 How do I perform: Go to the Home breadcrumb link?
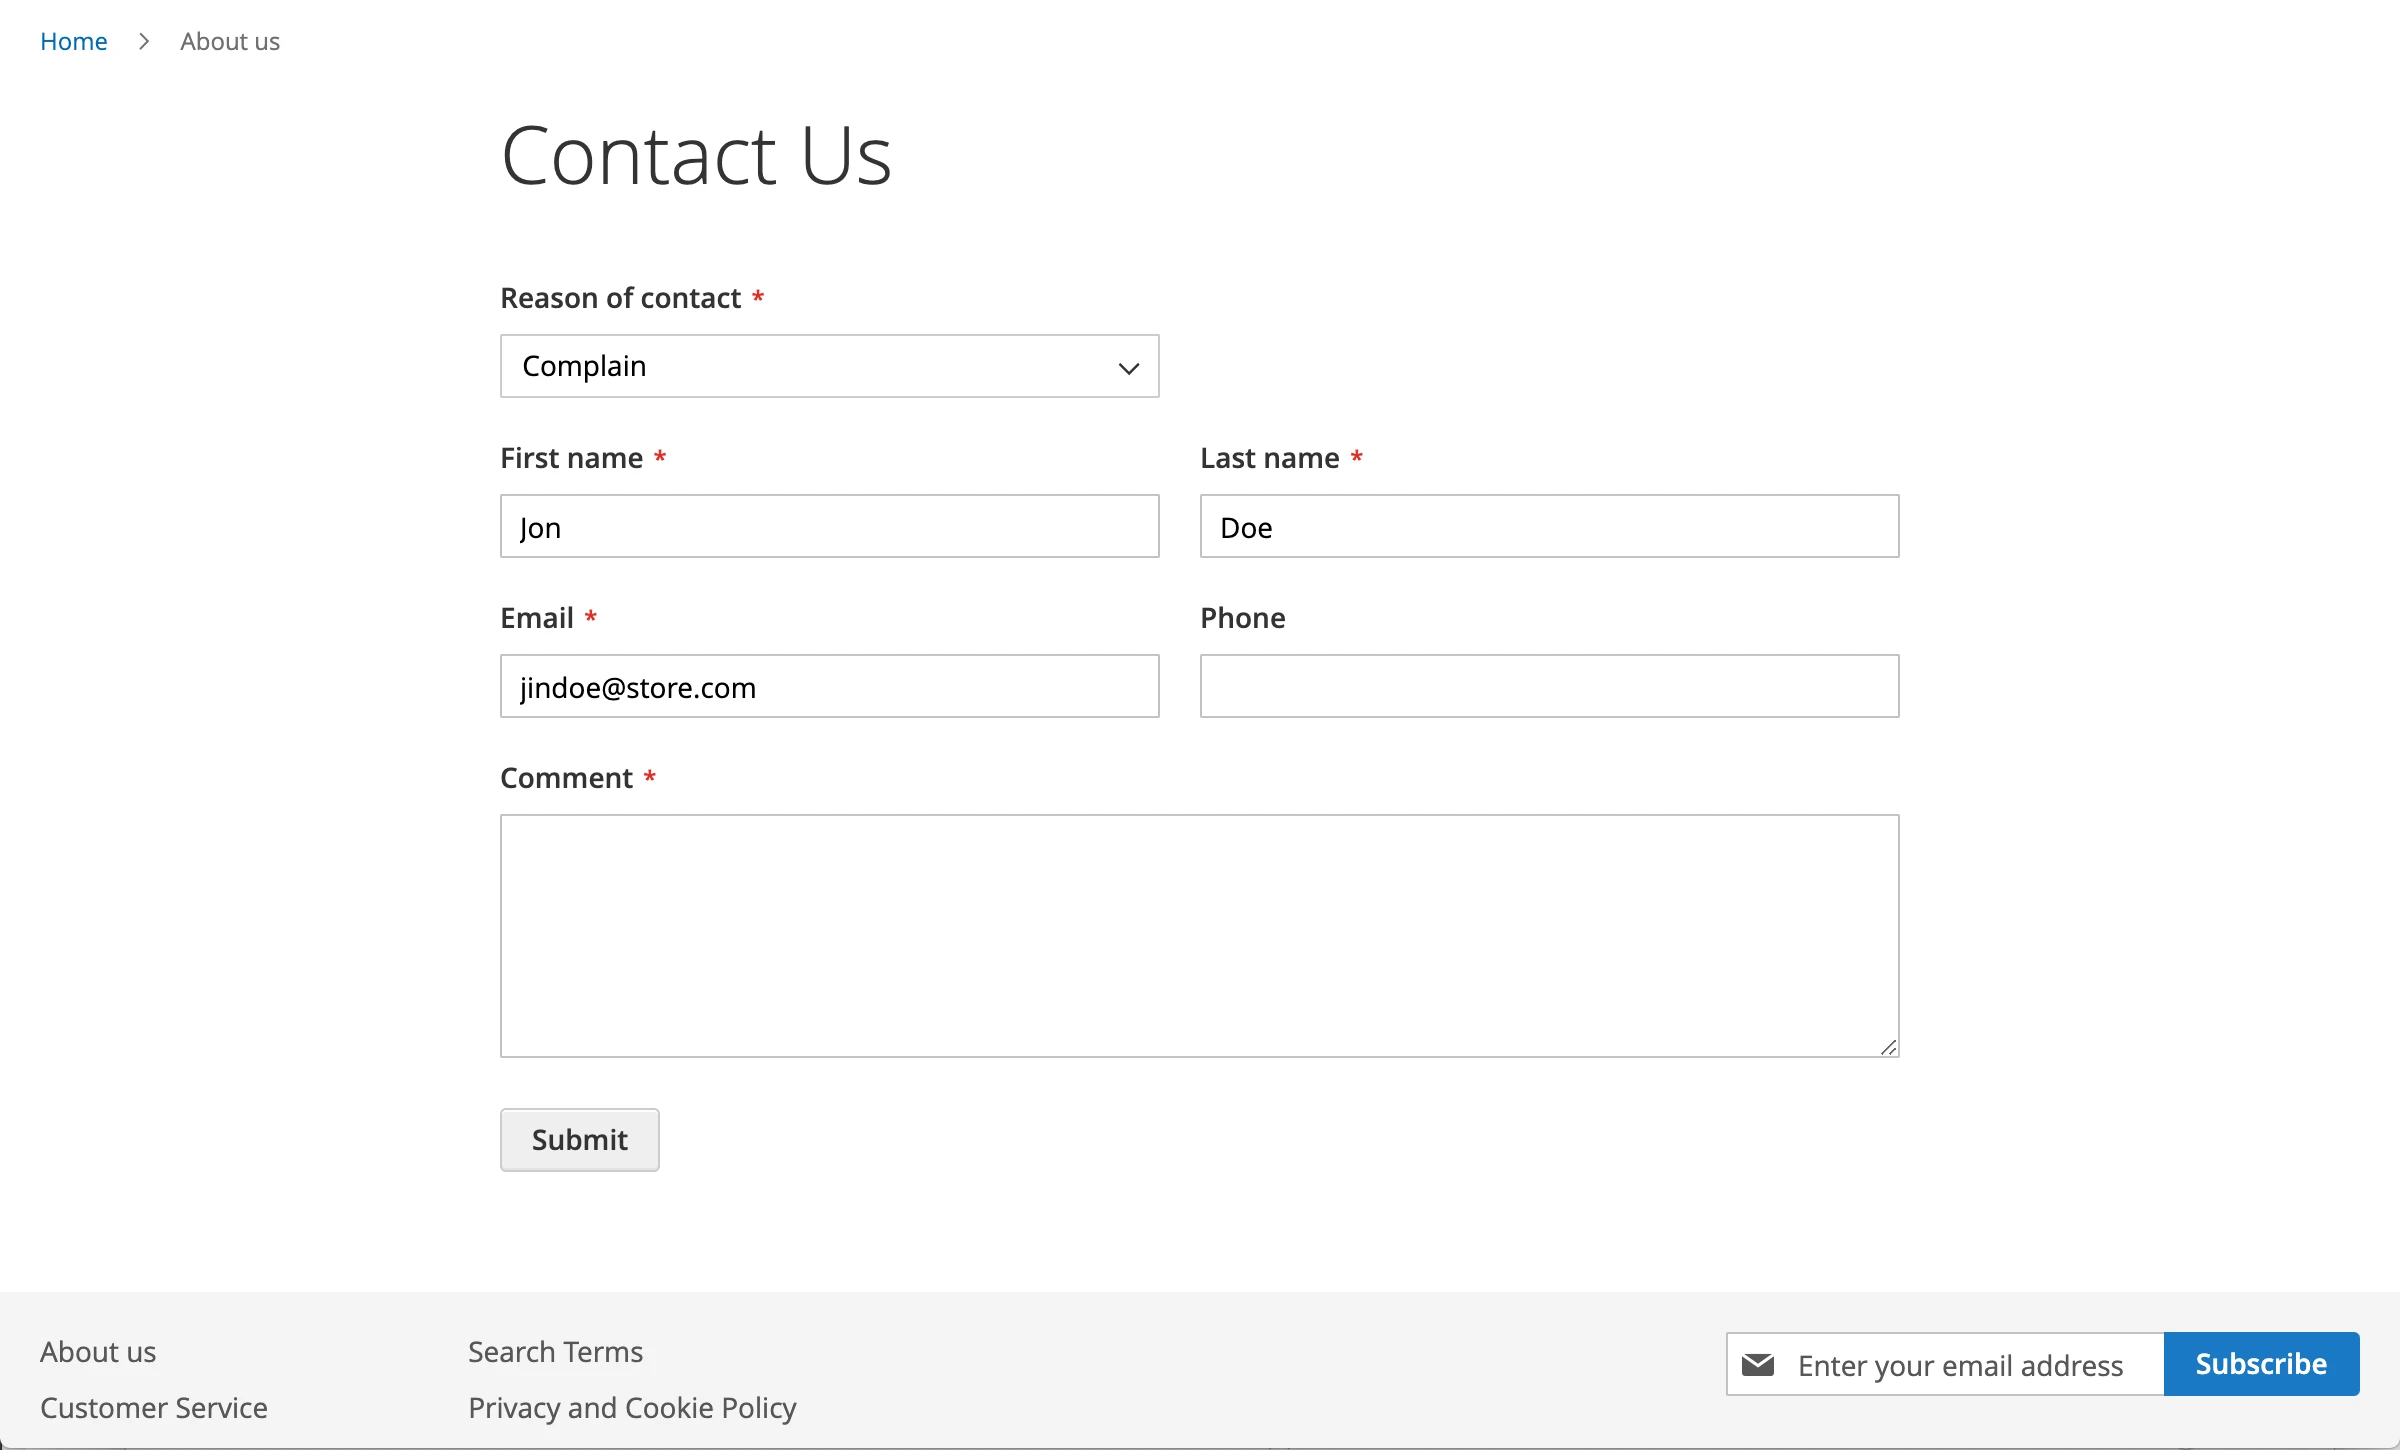73,41
